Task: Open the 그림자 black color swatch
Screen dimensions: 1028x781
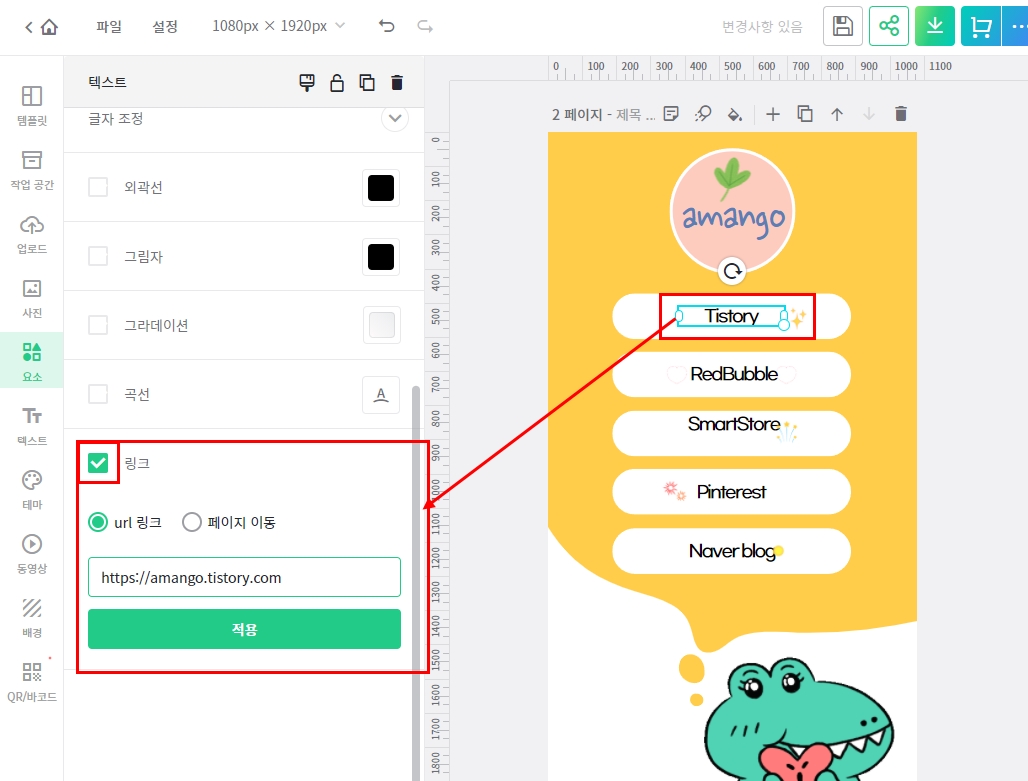Action: (381, 256)
